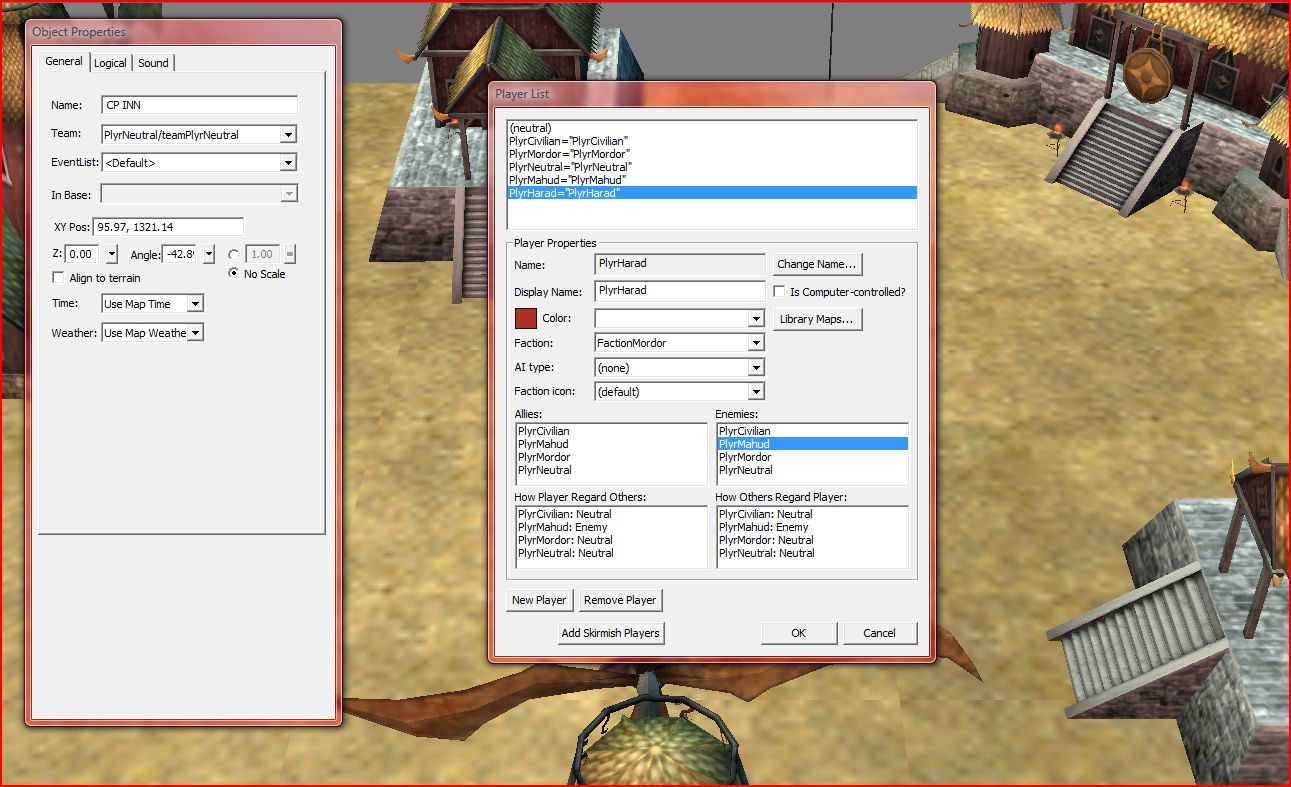This screenshot has height=787, width=1291.
Task: Click the object Name input field
Action: point(200,105)
